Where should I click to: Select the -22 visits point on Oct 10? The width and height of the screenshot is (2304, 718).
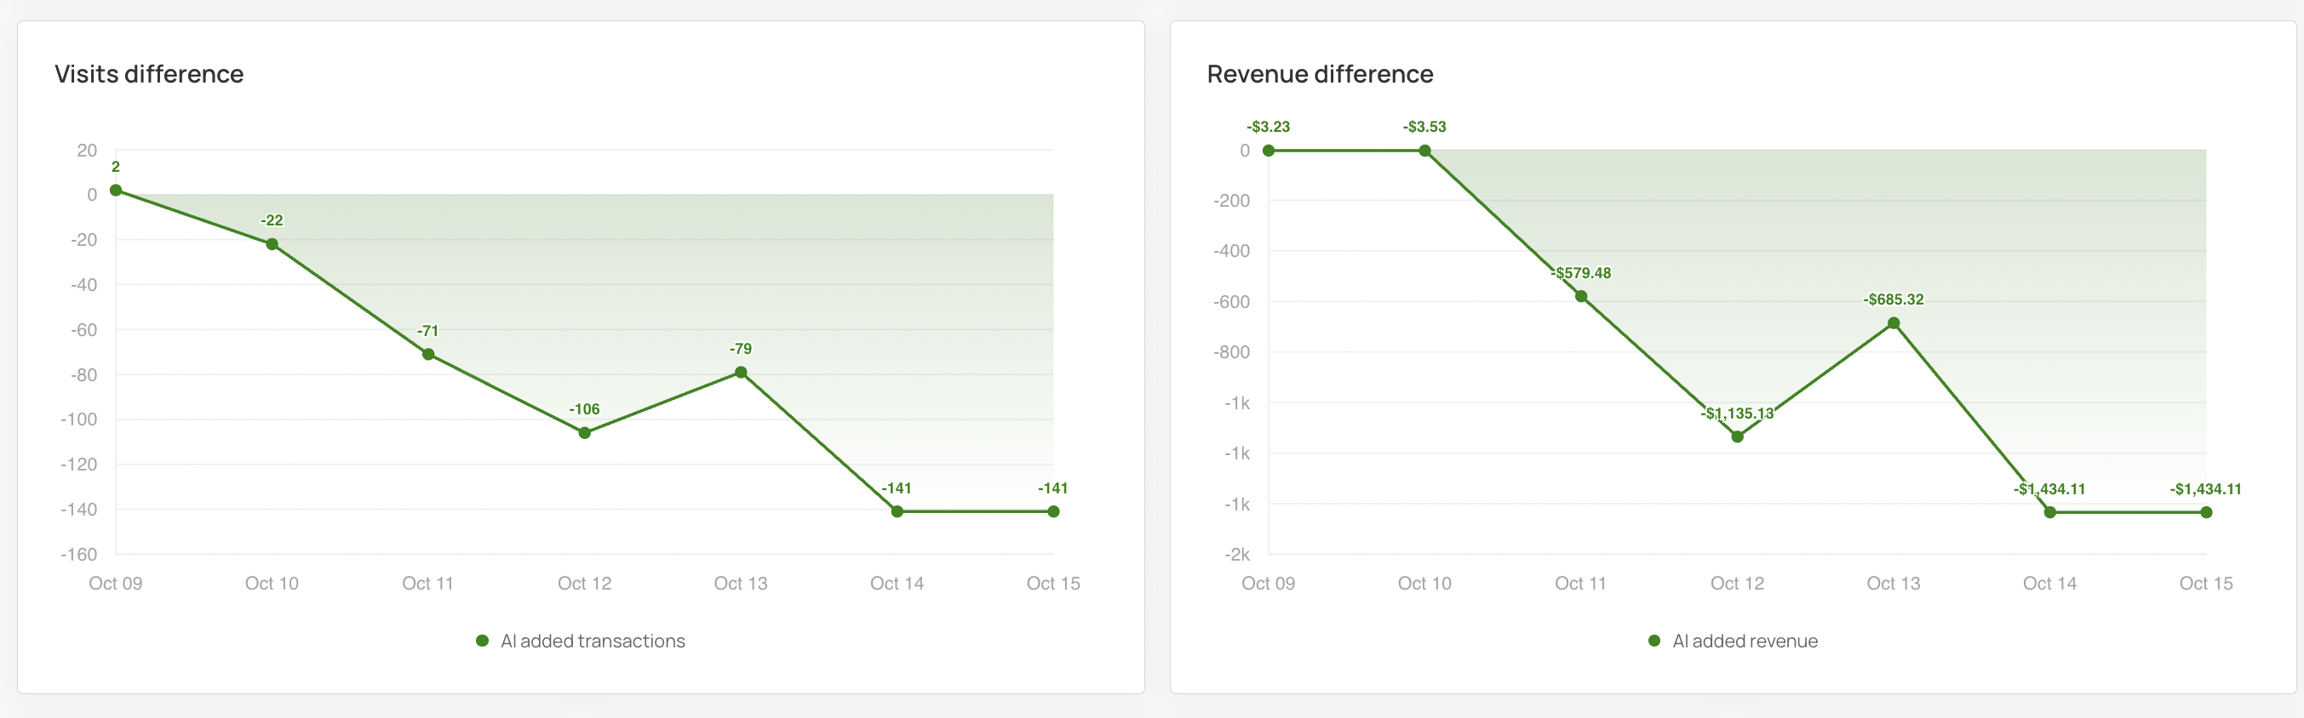(x=272, y=244)
